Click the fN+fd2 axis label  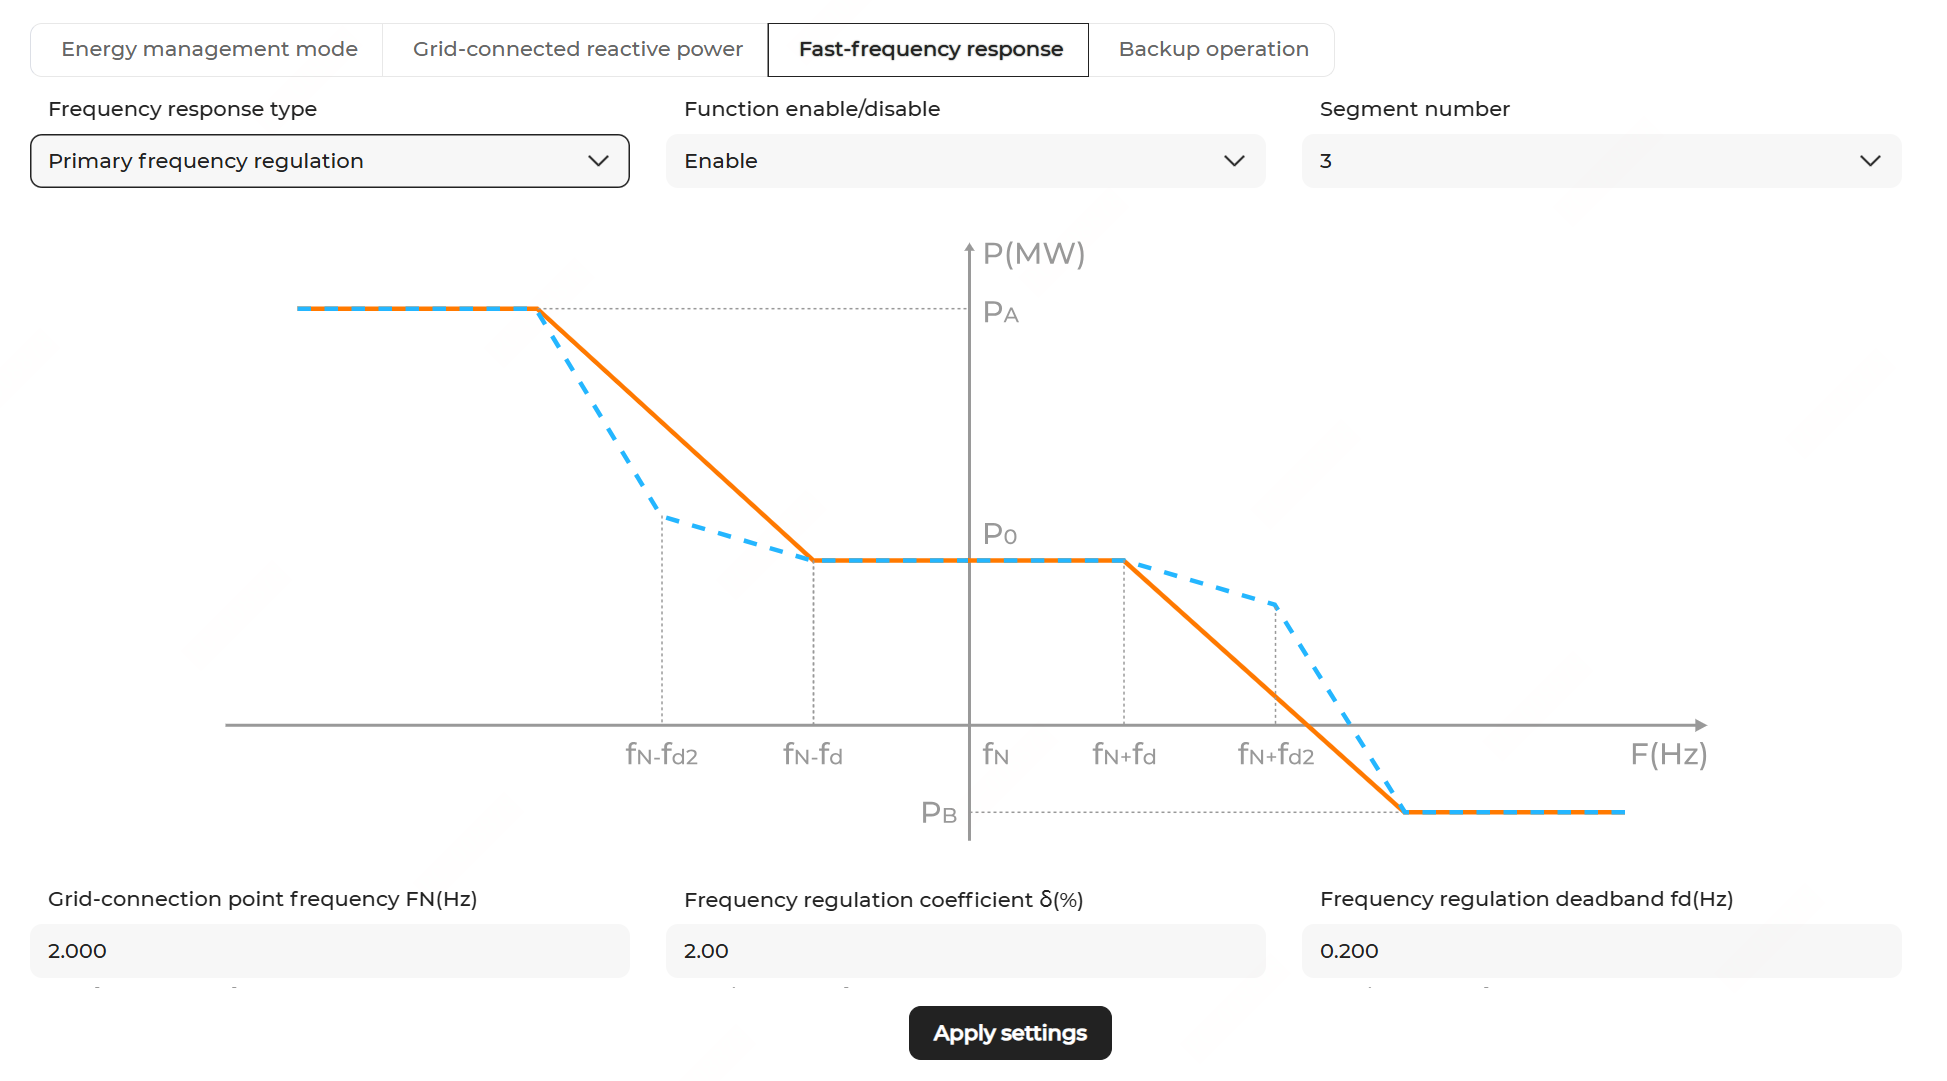point(1276,754)
